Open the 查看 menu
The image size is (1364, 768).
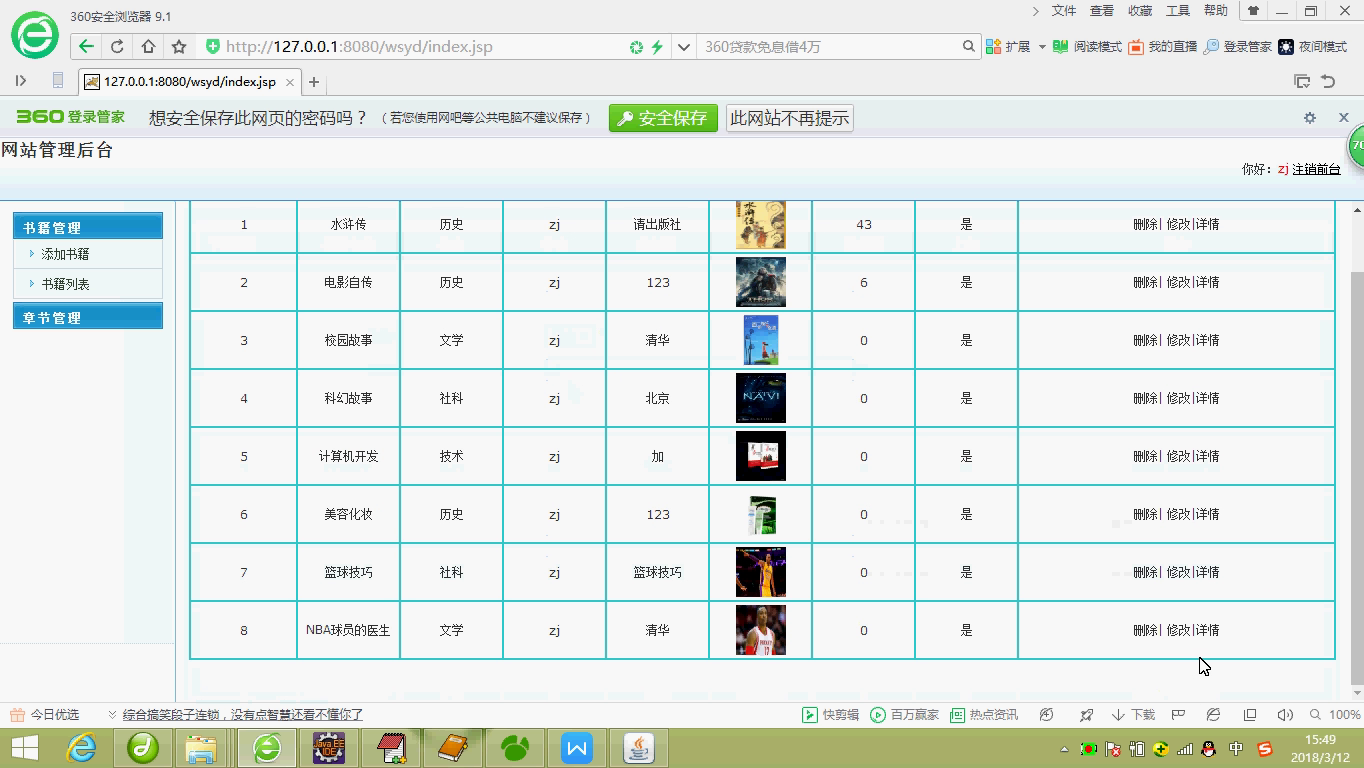pyautogui.click(x=1102, y=11)
